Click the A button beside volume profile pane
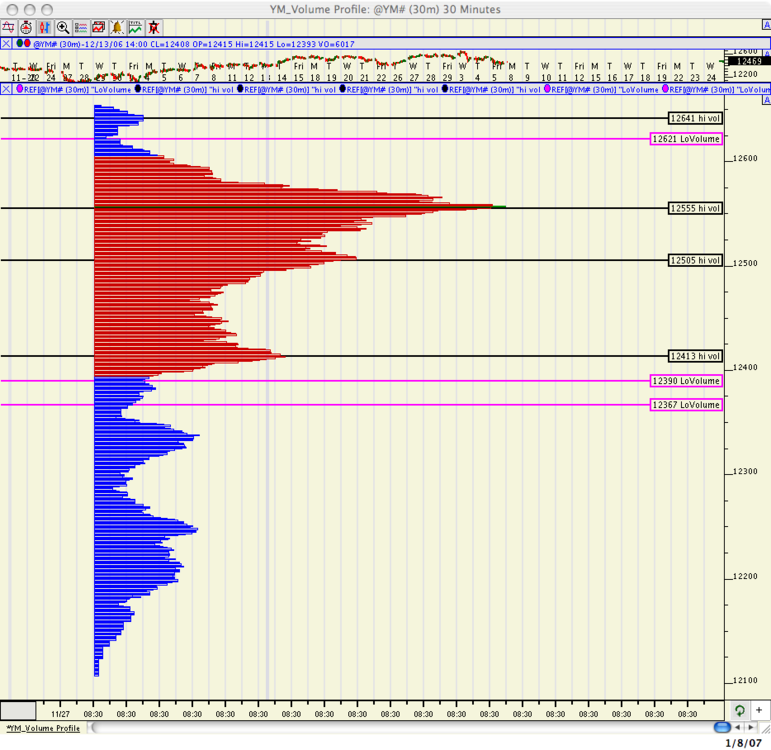Image resolution: width=771 pixels, height=750 pixels. pos(766,100)
